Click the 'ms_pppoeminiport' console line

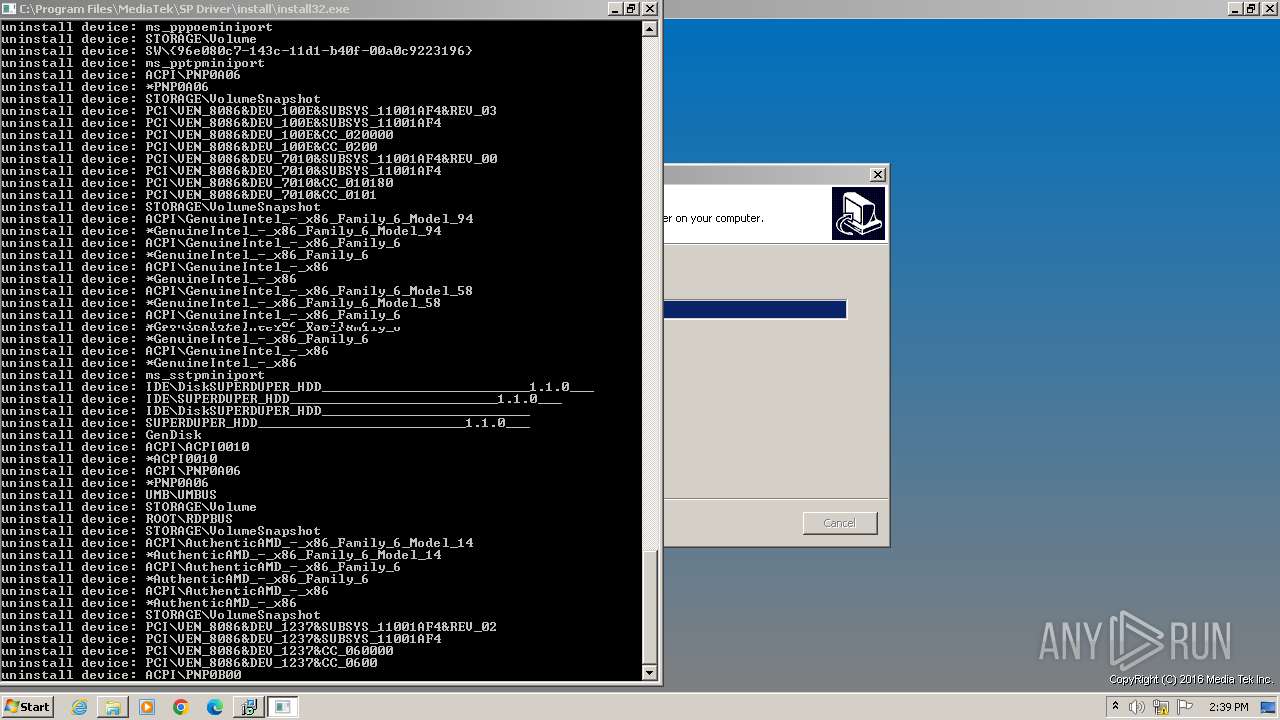click(x=137, y=27)
